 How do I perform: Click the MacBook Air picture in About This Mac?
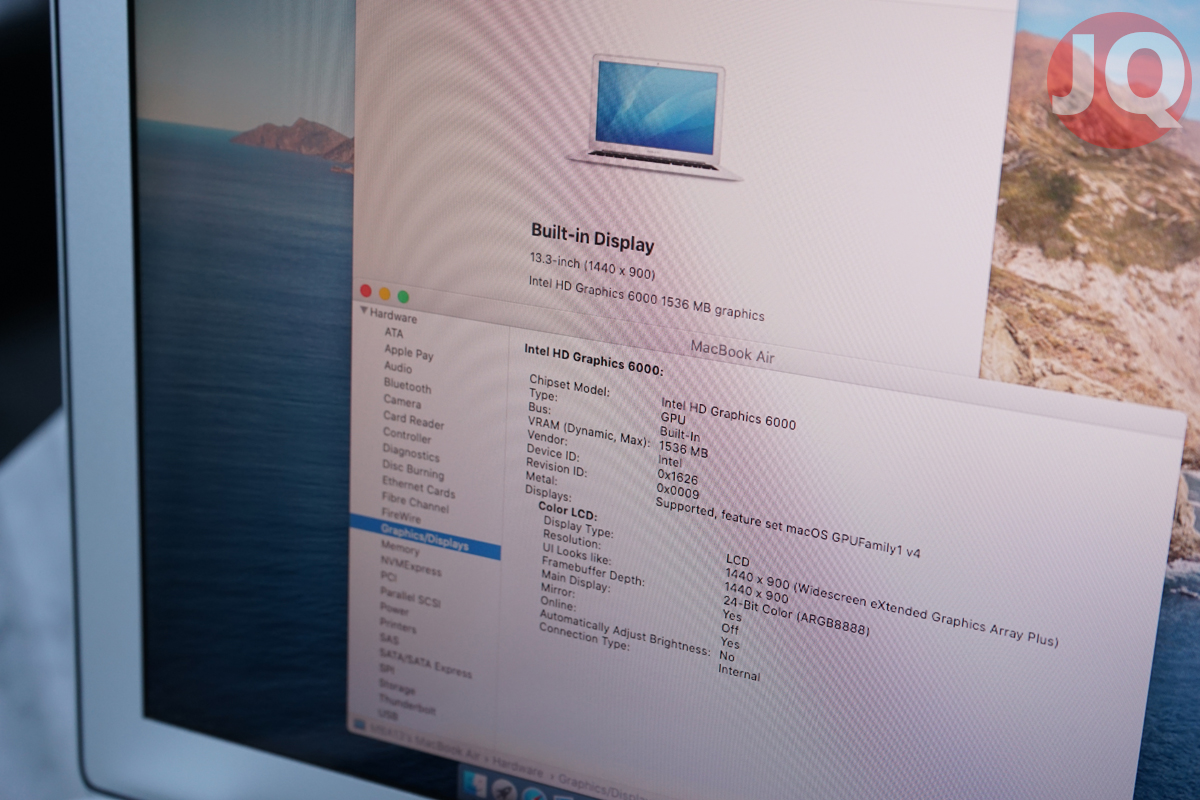(656, 118)
